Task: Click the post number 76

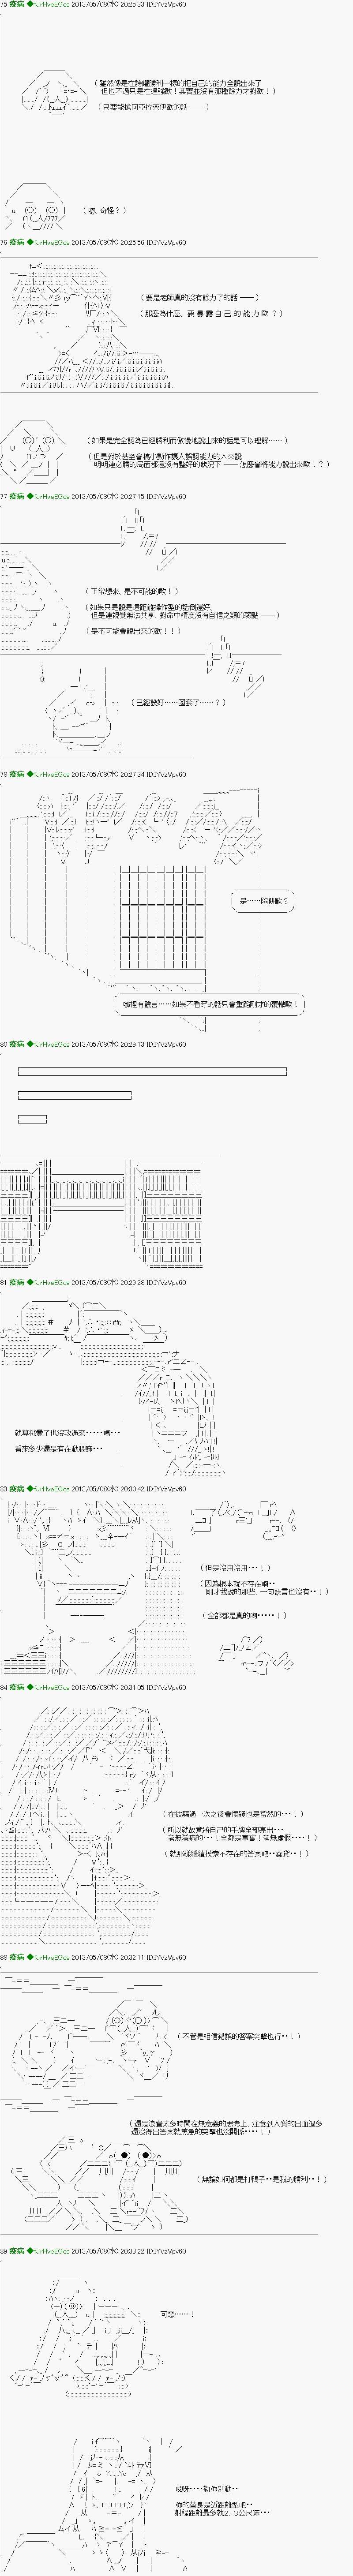Action: coord(4,243)
